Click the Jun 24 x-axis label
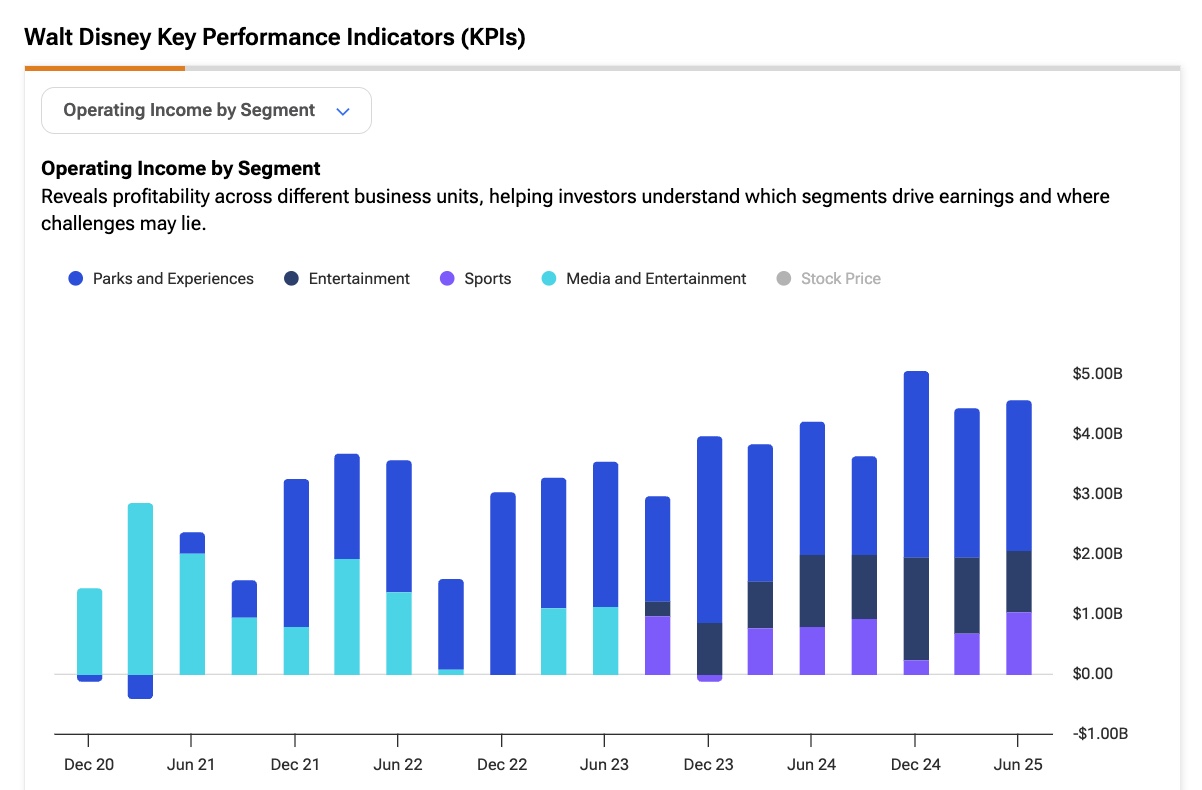Viewport: 1202px width, 790px height. click(812, 765)
